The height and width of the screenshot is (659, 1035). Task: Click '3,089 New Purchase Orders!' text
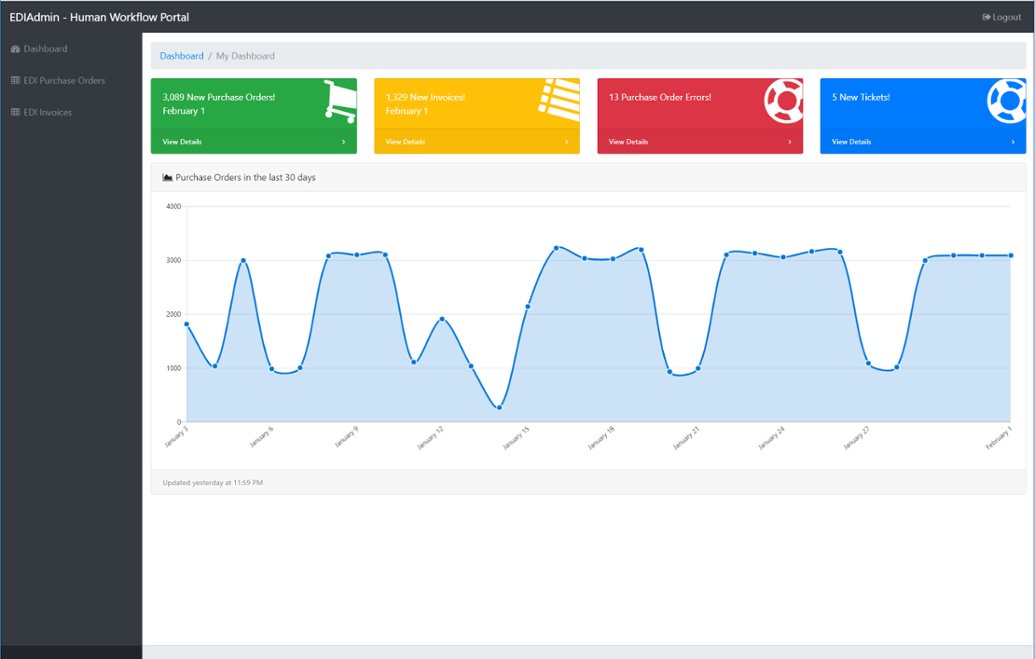[x=219, y=97]
